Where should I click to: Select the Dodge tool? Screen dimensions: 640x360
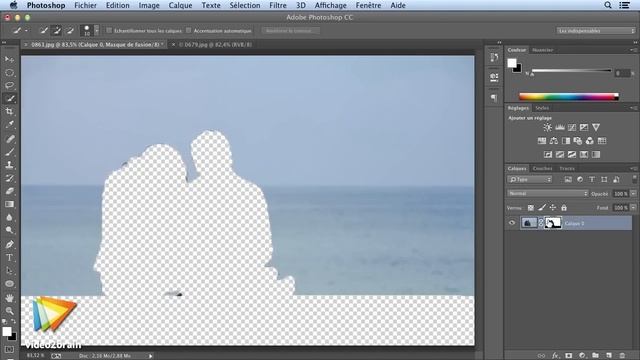coord(9,230)
